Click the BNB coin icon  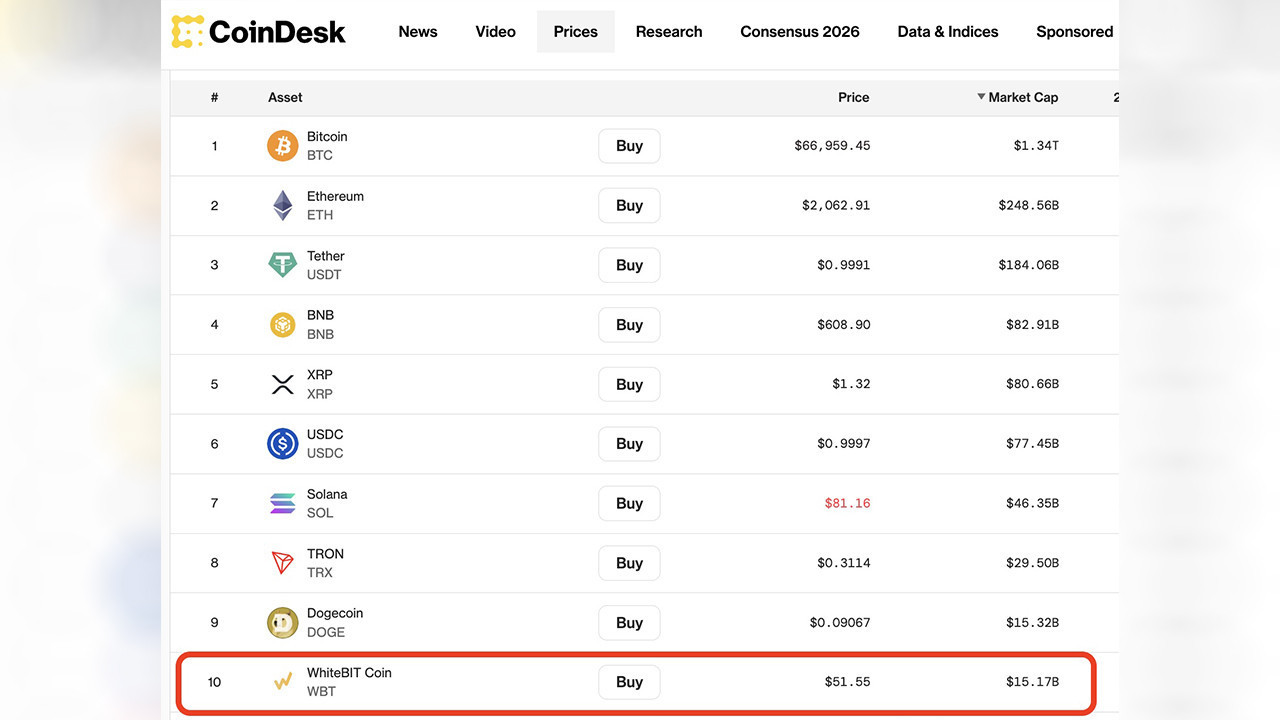(281, 324)
